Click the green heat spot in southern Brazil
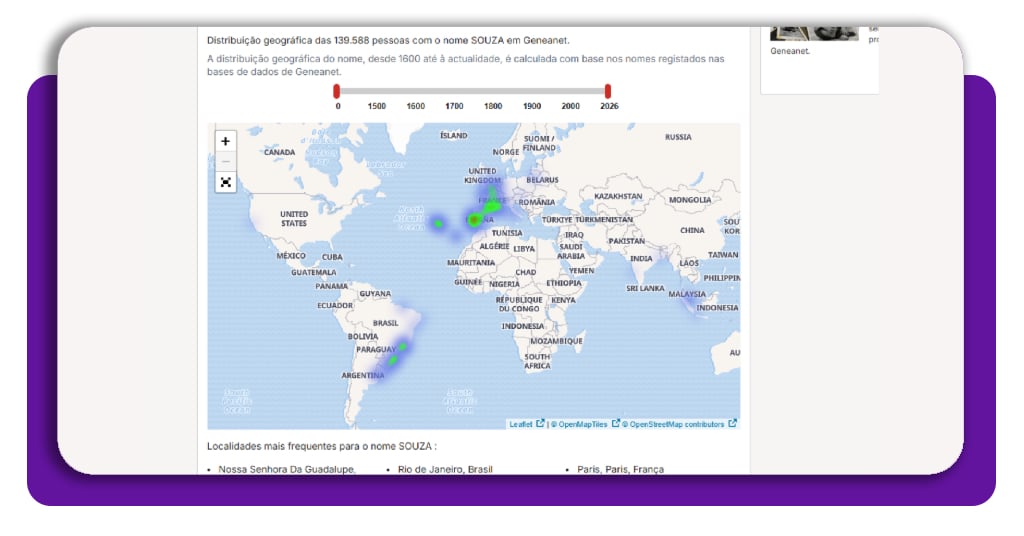 tap(392, 360)
